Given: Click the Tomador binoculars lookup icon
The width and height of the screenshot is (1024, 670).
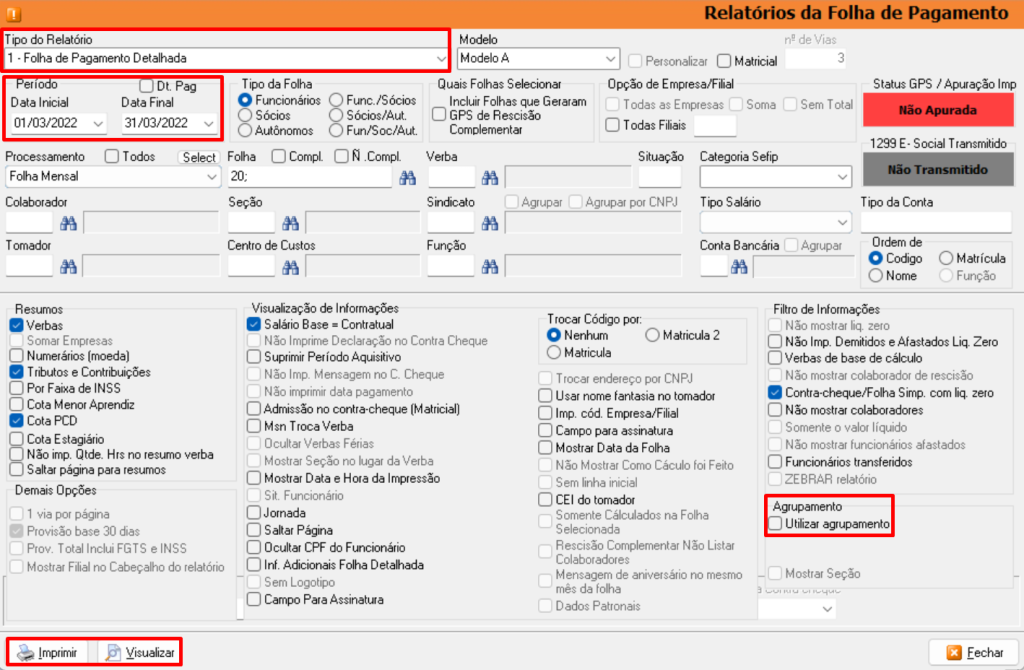Looking at the screenshot, I should [x=68, y=266].
